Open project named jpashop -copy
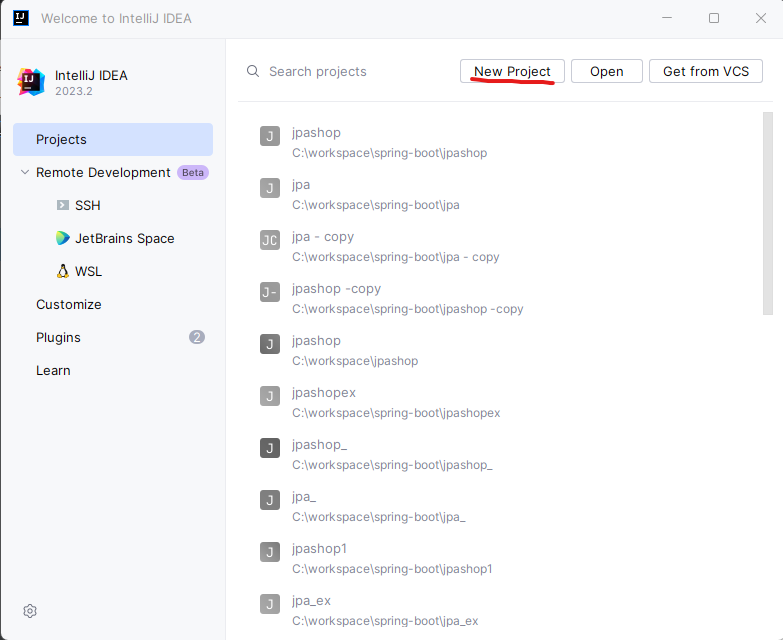The width and height of the screenshot is (783, 640). (x=337, y=289)
